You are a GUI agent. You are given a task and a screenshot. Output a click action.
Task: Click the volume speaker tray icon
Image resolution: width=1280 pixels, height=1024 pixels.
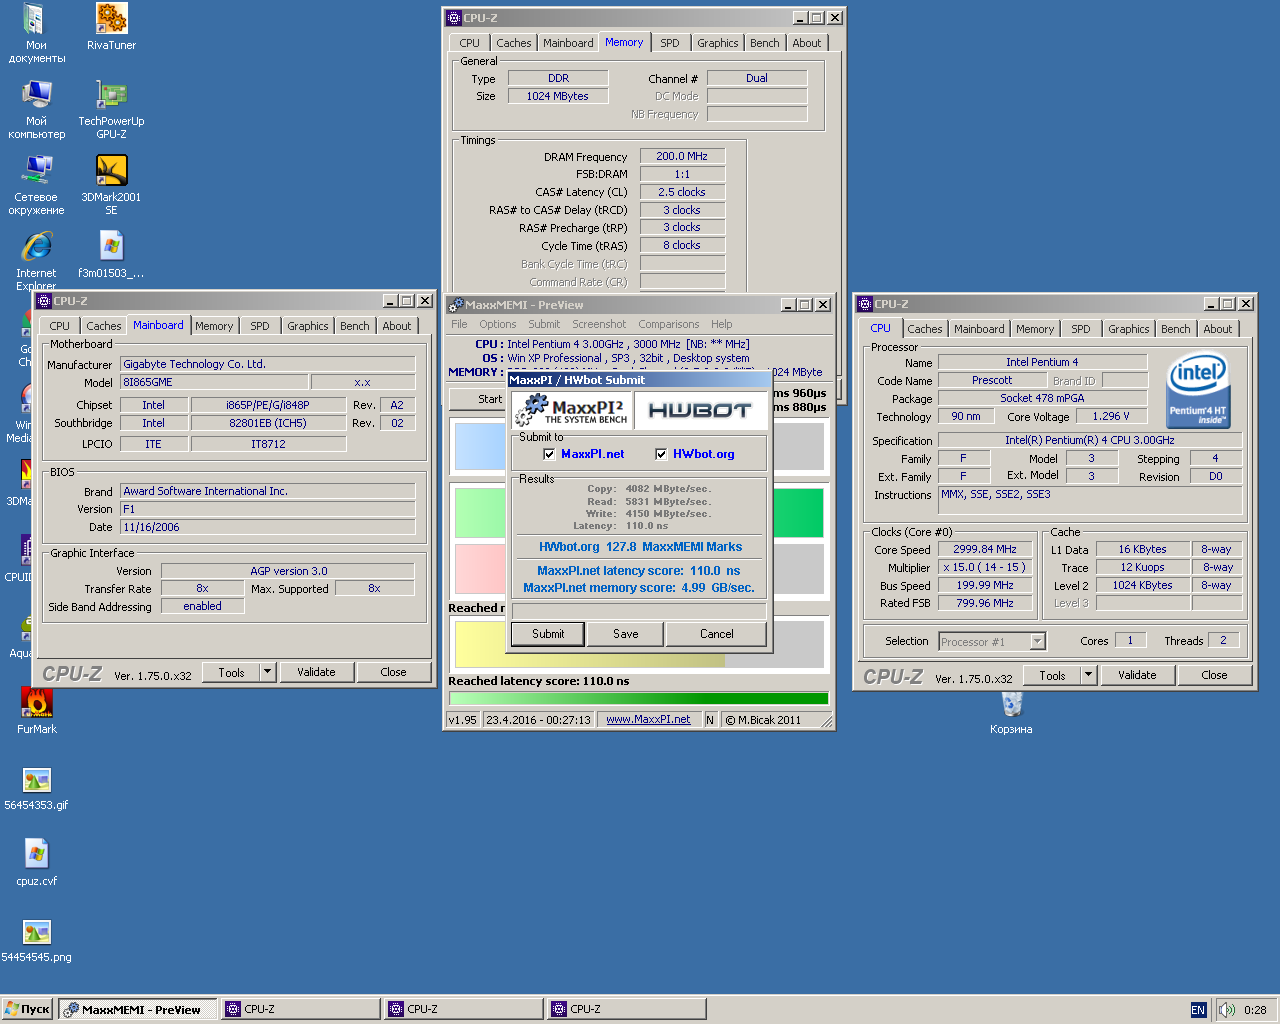click(1226, 1010)
